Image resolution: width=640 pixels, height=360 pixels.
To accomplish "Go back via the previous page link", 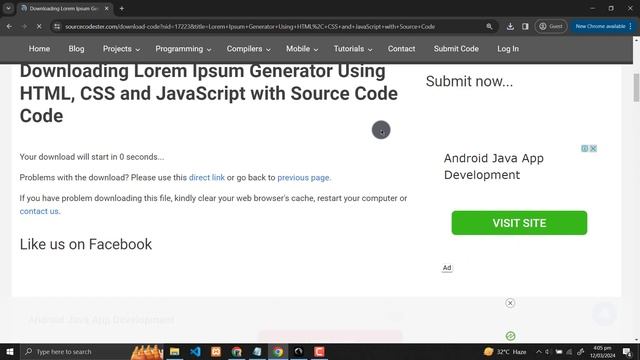I will click(303, 178).
